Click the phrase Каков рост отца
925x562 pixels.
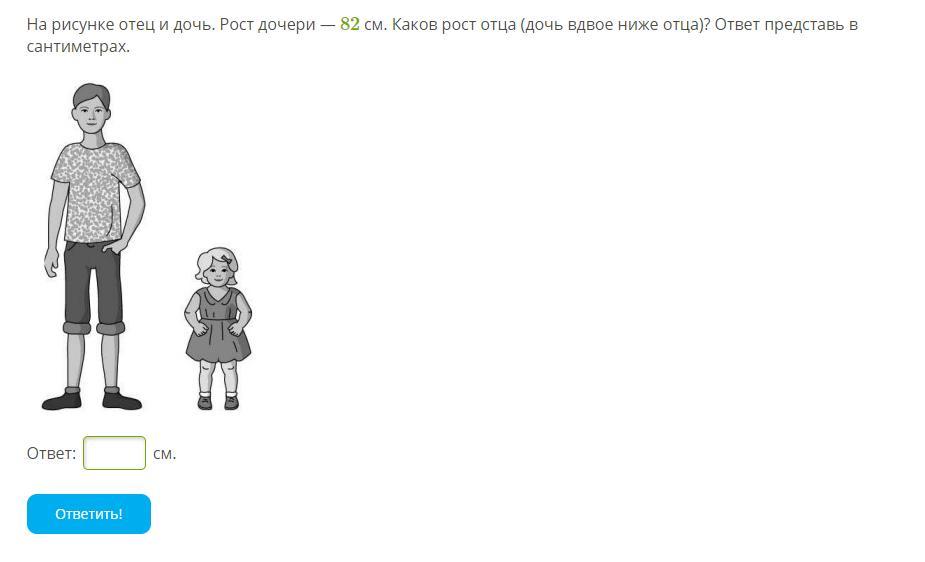454,25
